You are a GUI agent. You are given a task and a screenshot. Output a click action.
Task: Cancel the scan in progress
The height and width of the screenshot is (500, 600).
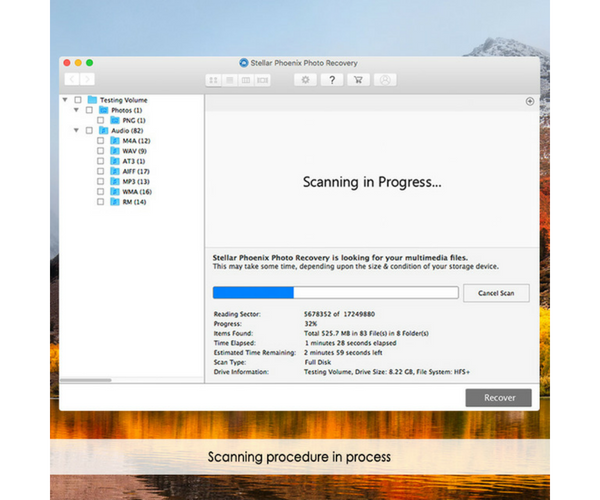click(496, 293)
